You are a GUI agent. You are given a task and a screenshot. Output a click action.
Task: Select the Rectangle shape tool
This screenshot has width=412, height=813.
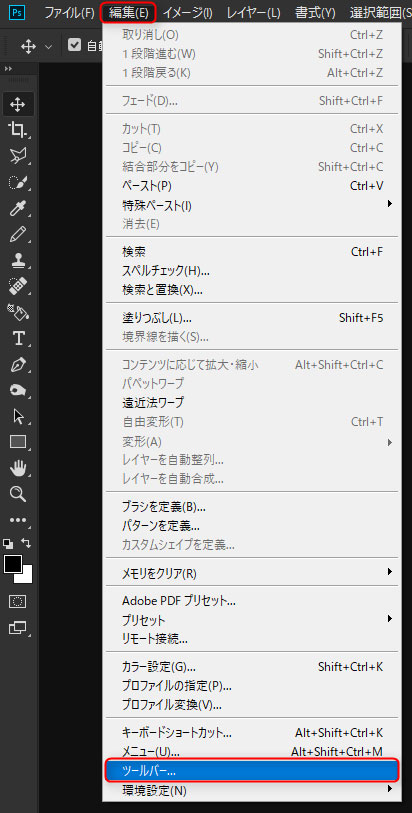(x=18, y=442)
